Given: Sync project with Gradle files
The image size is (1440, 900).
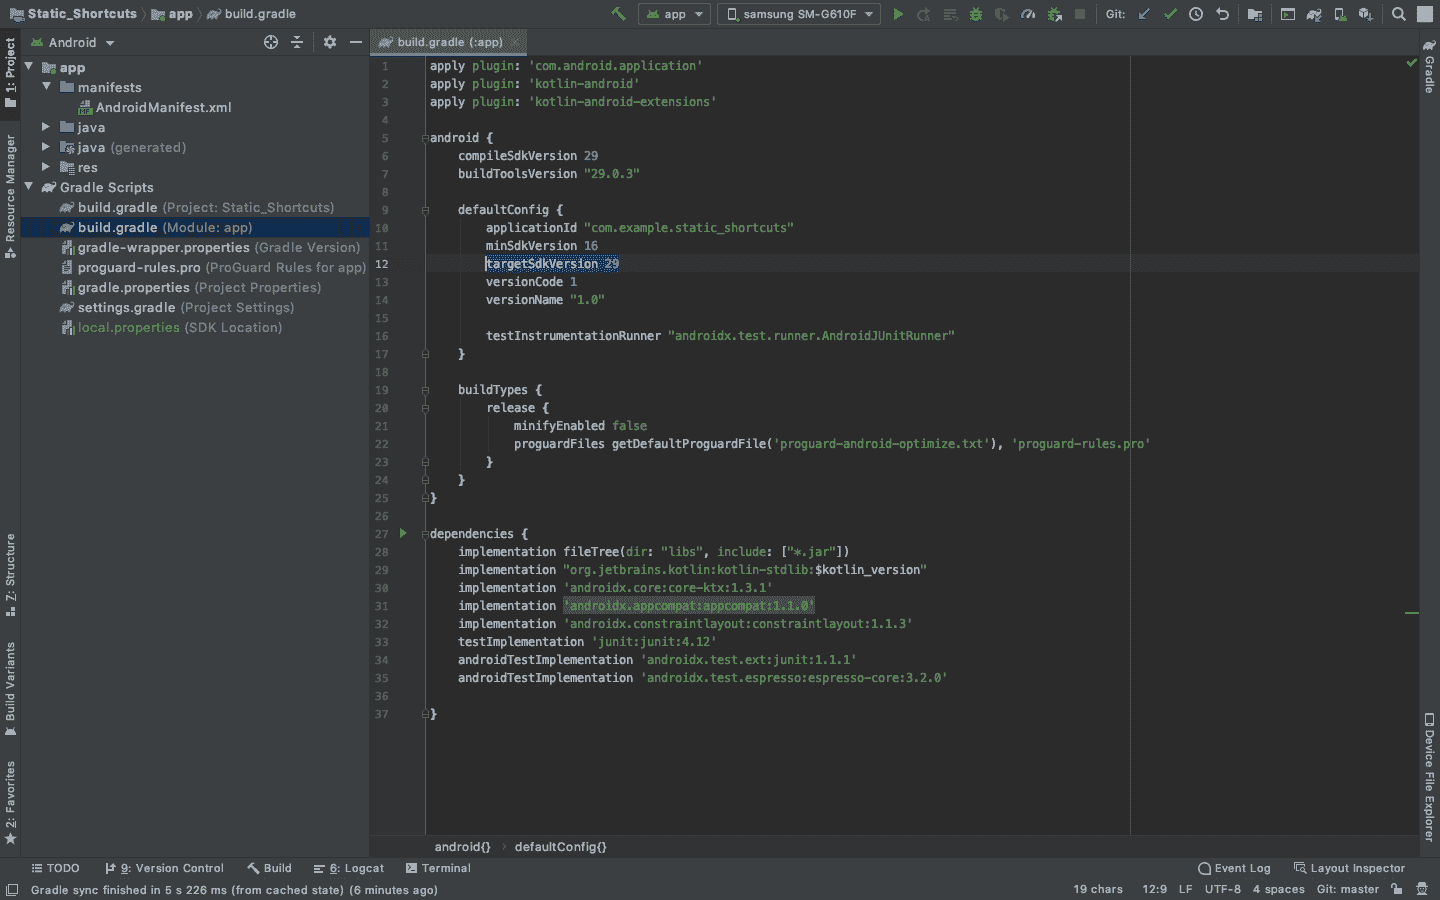Looking at the screenshot, I should (x=1313, y=14).
